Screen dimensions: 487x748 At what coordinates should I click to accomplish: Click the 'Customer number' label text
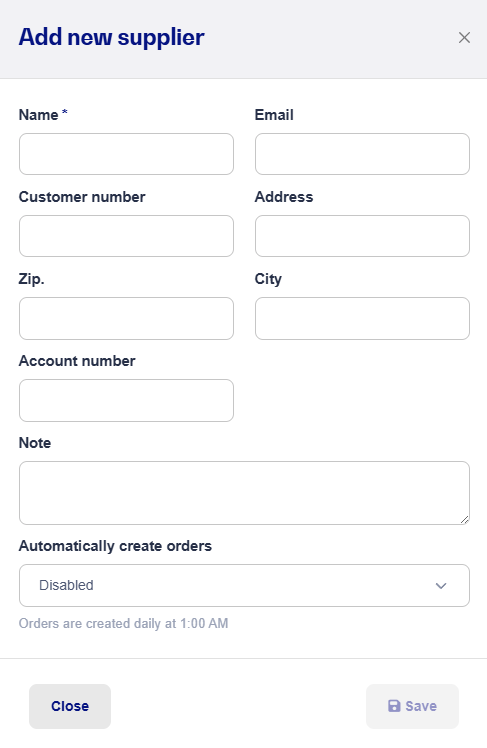(x=82, y=197)
